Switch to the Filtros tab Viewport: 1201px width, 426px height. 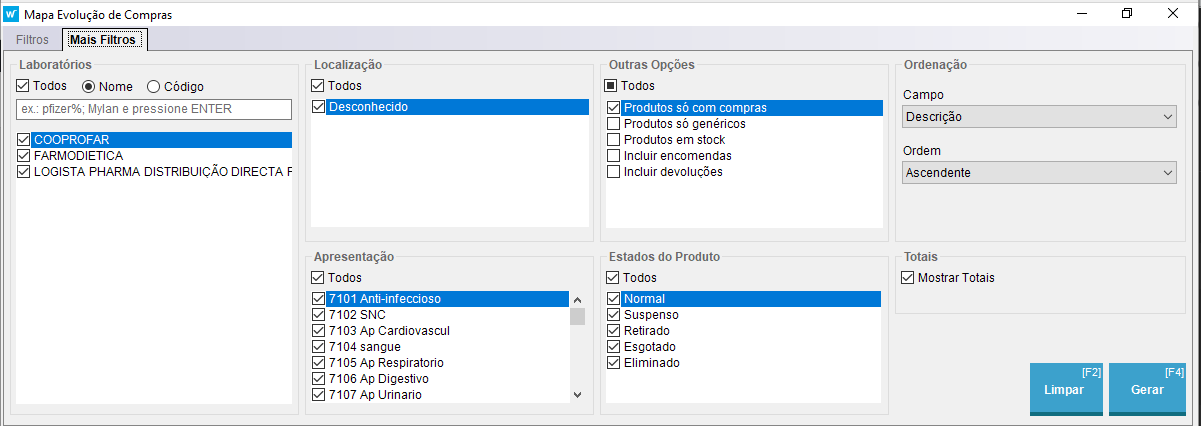click(32, 40)
